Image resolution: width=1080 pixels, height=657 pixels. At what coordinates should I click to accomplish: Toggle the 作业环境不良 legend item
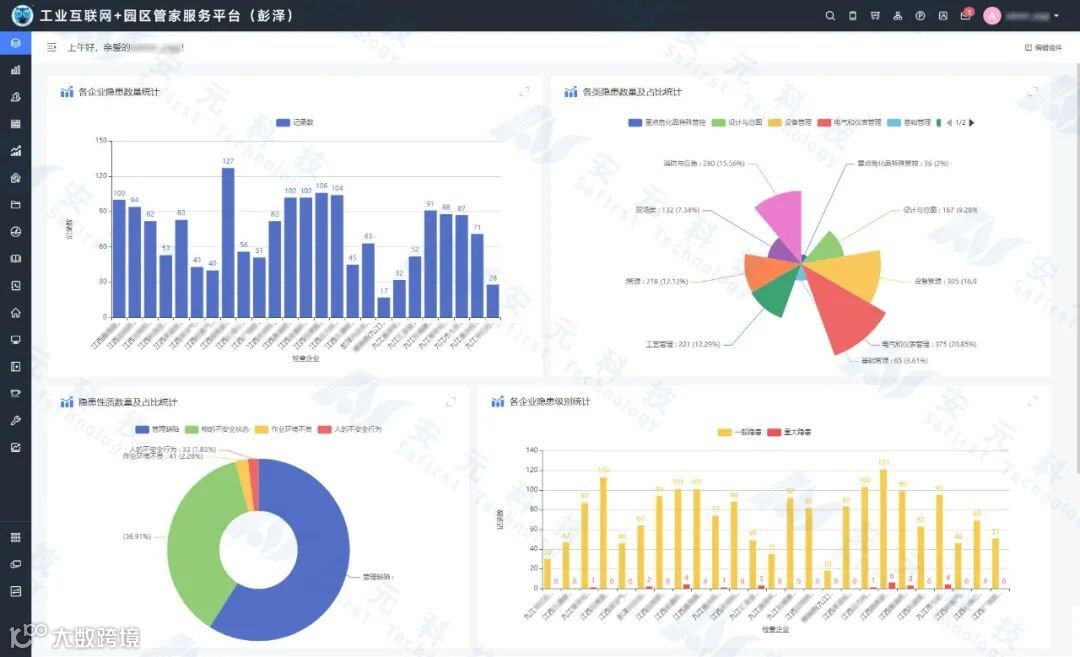click(283, 429)
